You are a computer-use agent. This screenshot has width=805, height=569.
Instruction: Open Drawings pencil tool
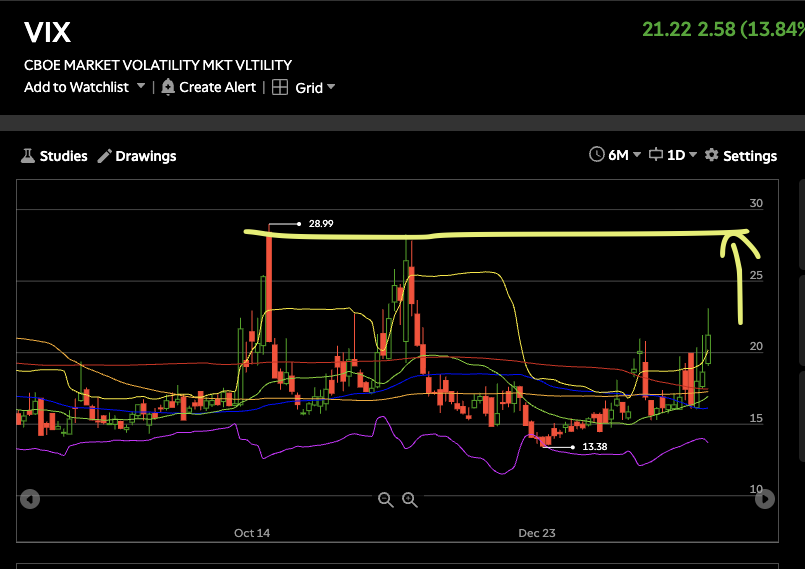[104, 156]
